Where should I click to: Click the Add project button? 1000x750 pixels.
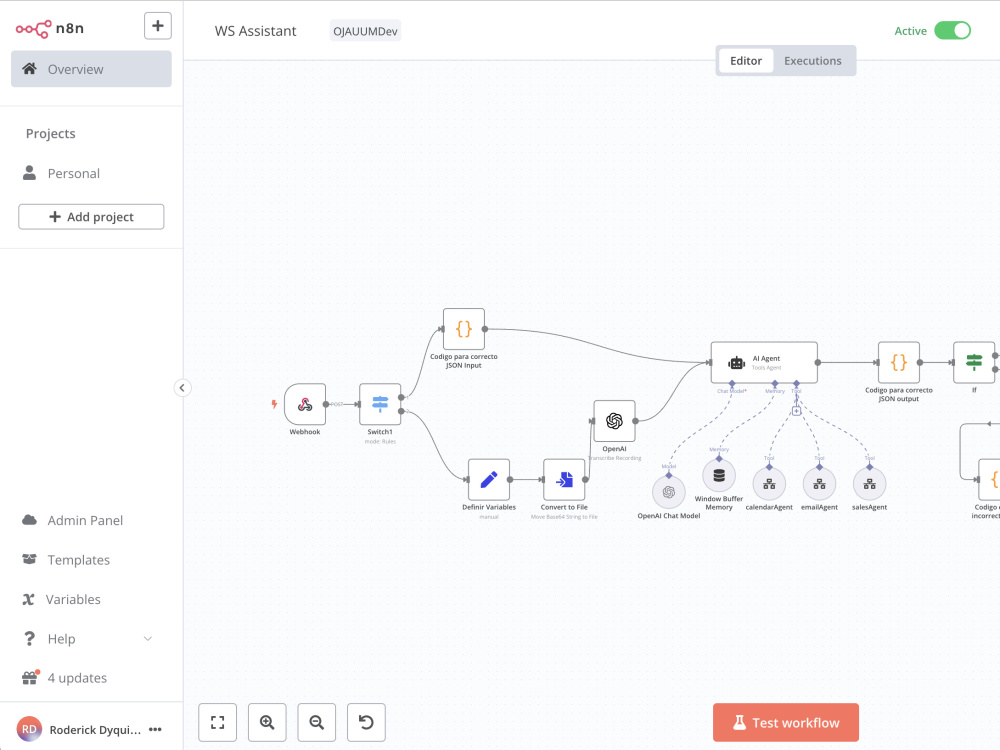click(x=91, y=217)
